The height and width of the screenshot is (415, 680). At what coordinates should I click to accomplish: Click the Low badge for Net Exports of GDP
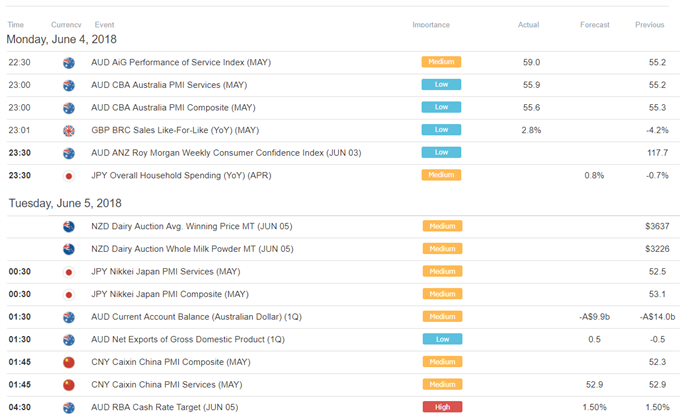(x=442, y=339)
